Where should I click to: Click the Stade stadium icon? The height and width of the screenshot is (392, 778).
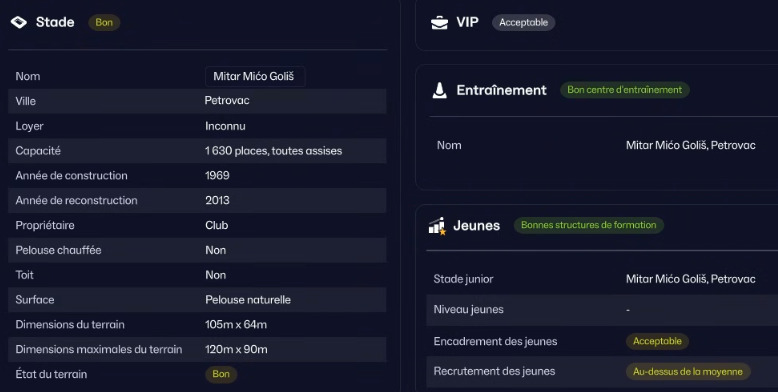click(19, 22)
